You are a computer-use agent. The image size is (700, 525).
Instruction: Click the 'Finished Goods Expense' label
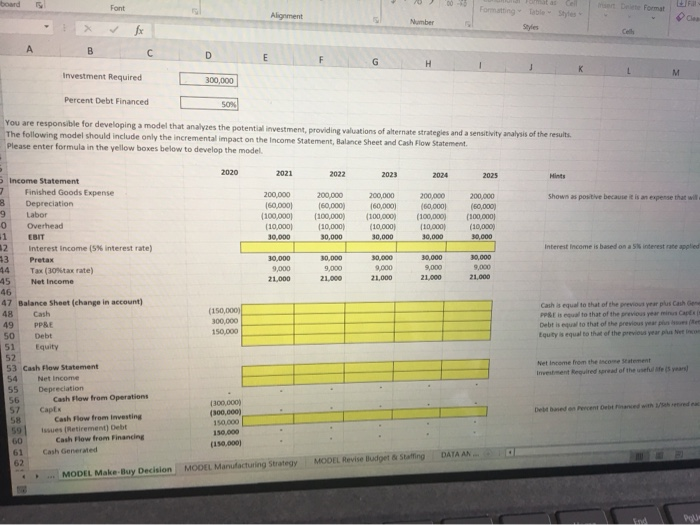69,192
